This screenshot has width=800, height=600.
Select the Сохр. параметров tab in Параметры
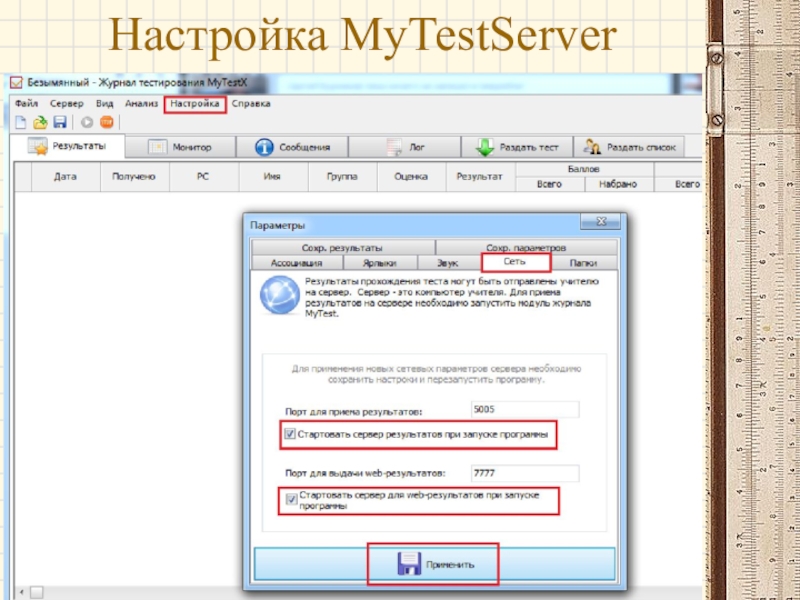(x=526, y=247)
